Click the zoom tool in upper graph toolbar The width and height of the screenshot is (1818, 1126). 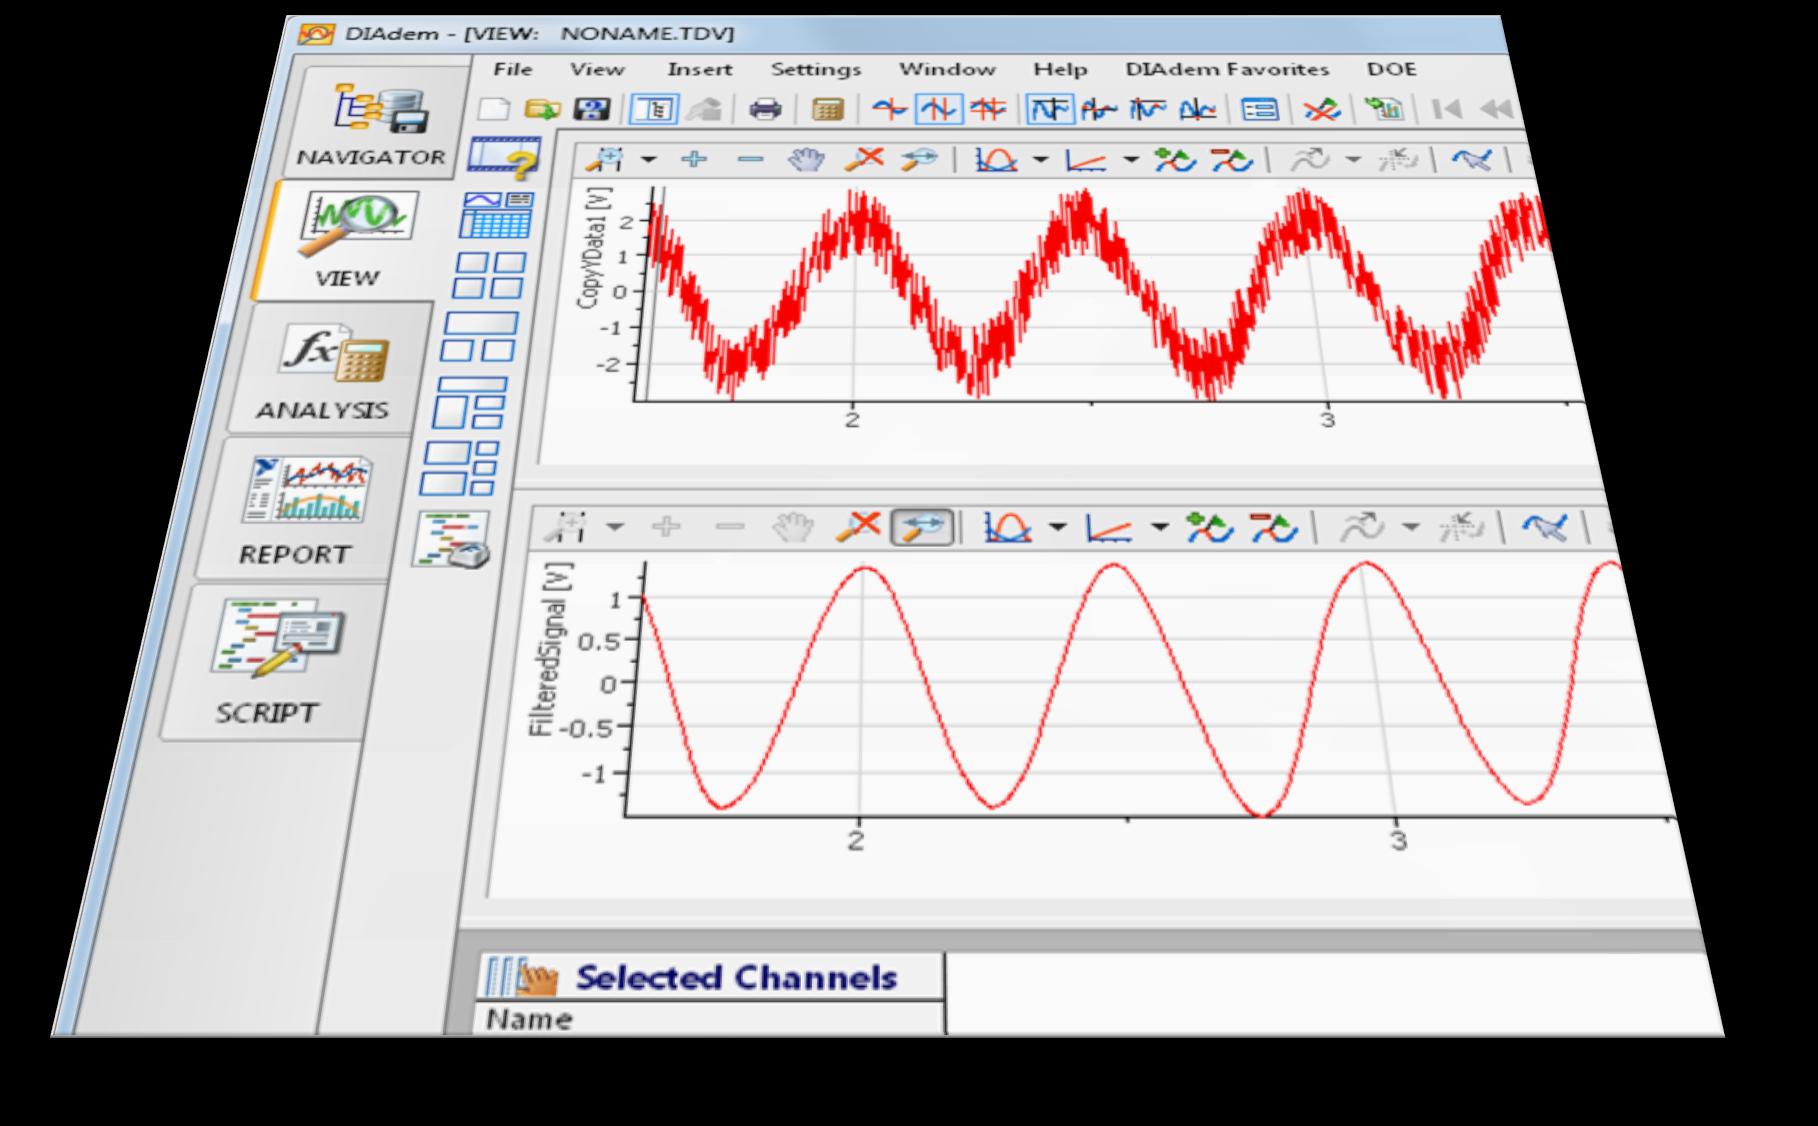pos(605,159)
